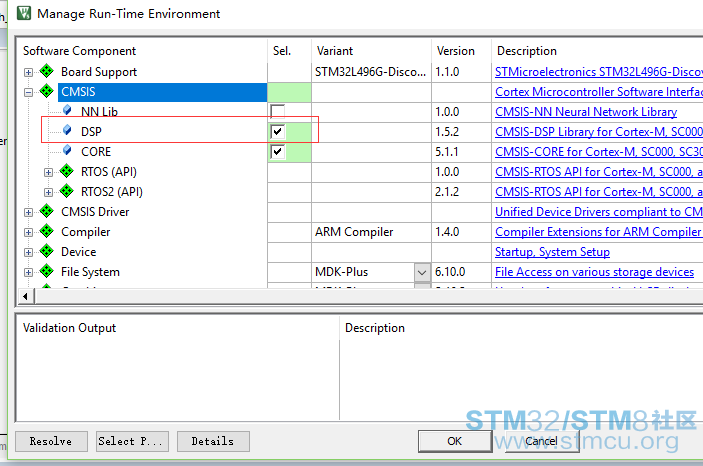Screen dimensions: 703x466
Task: Click the Compiler green diamond icon
Action: 47,231
